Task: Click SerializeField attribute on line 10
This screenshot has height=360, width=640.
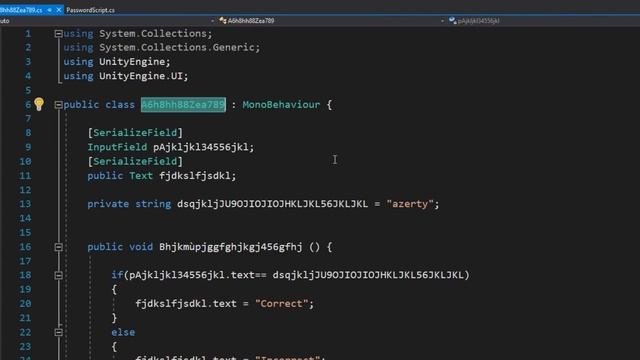Action: click(135, 161)
